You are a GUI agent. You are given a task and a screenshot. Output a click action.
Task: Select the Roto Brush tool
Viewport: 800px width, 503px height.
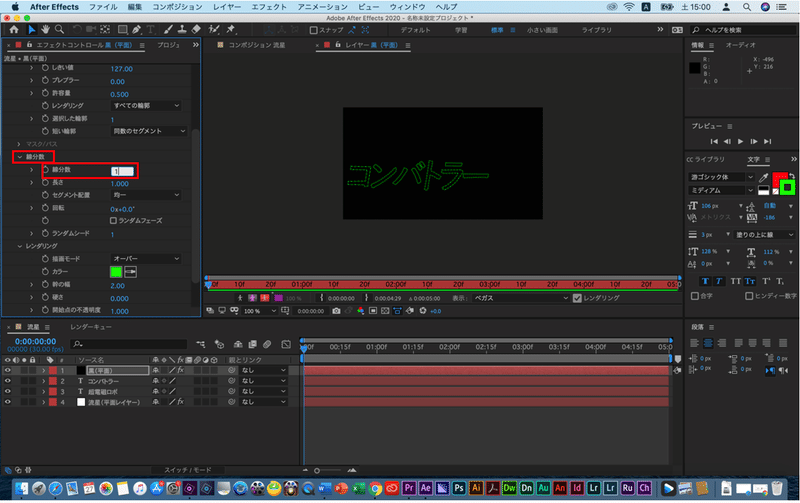point(214,30)
